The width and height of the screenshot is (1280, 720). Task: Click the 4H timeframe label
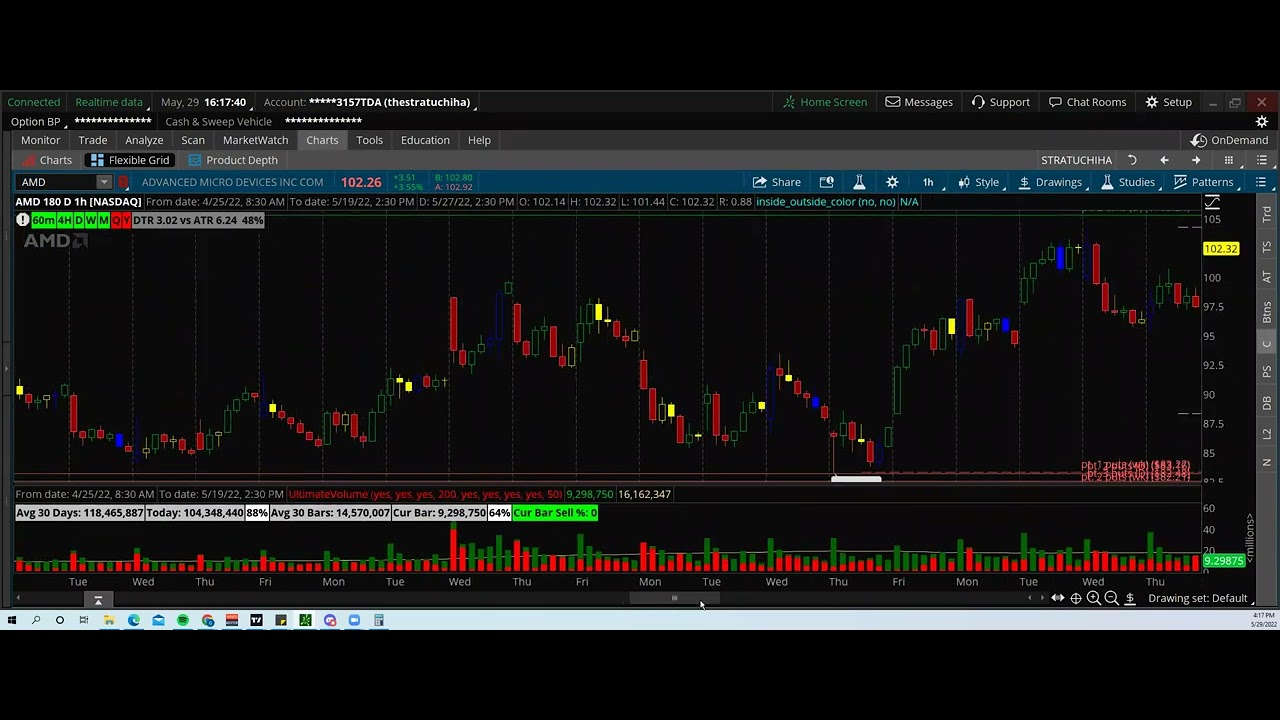point(64,220)
